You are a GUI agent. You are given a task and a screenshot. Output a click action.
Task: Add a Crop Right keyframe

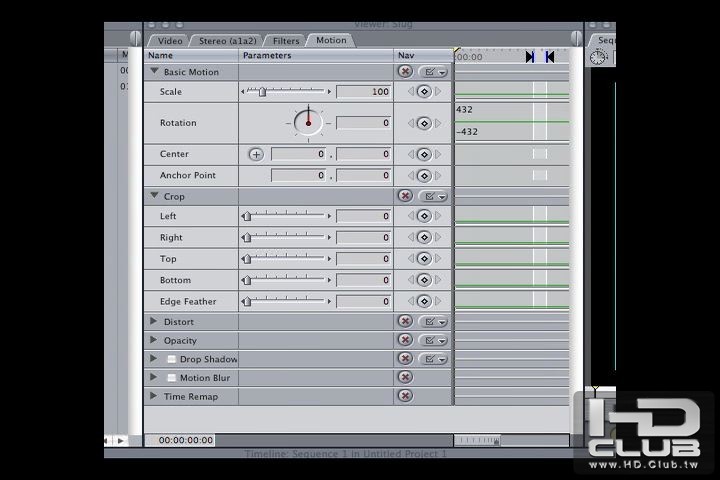tap(424, 237)
